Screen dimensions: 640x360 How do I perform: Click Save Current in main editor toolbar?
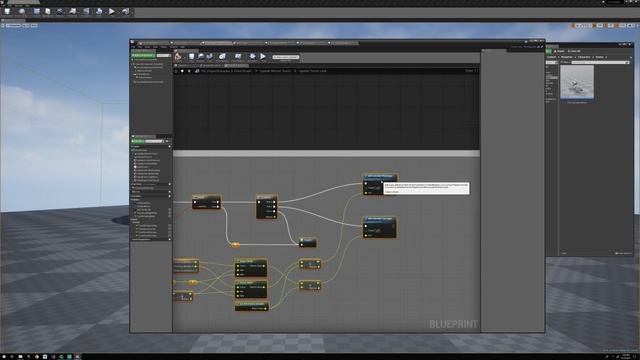(7, 12)
